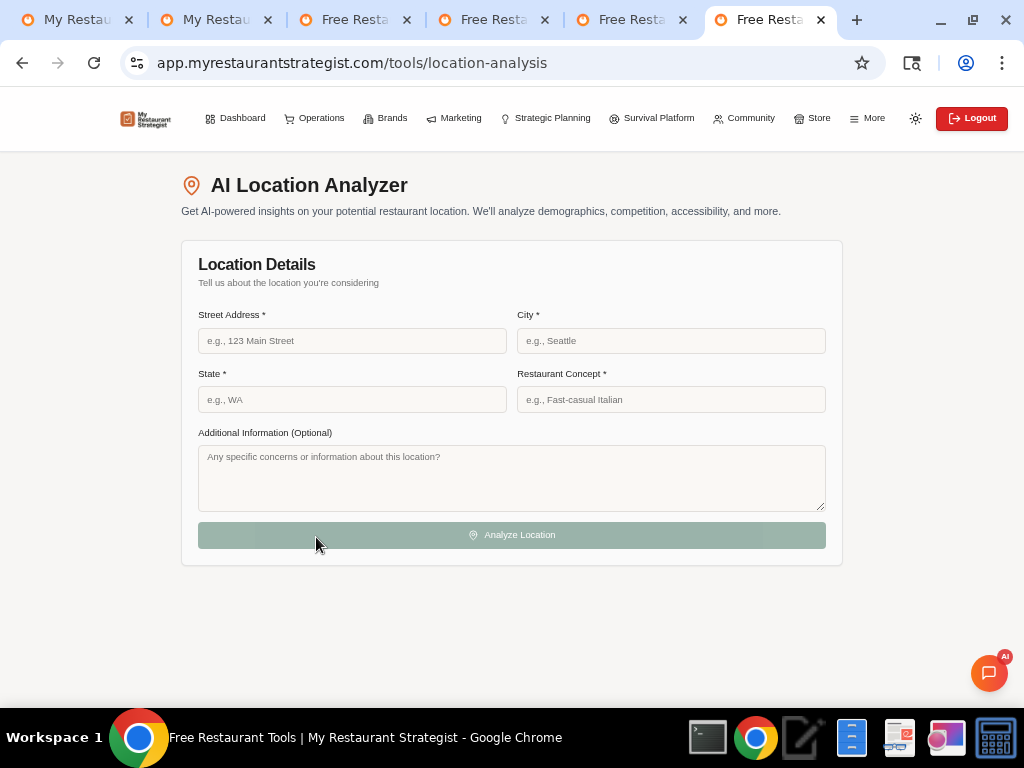Open Chrome from the Ubuntu dock
Viewport: 1024px width, 768px height.
(755, 737)
